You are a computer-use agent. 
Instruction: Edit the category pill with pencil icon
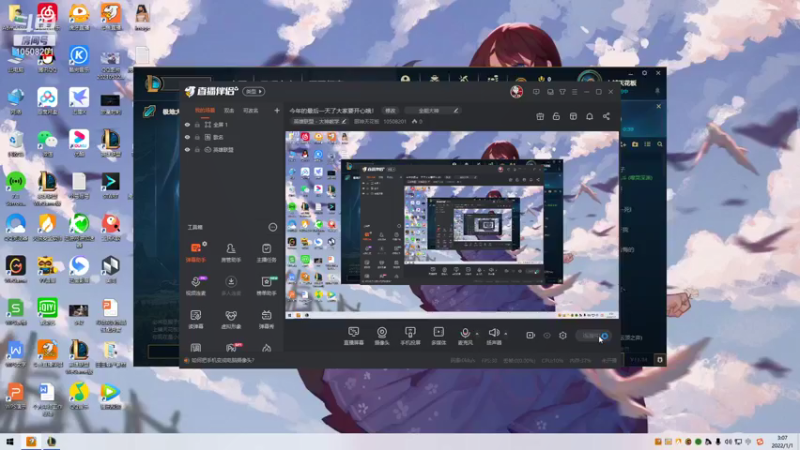[x=433, y=110]
